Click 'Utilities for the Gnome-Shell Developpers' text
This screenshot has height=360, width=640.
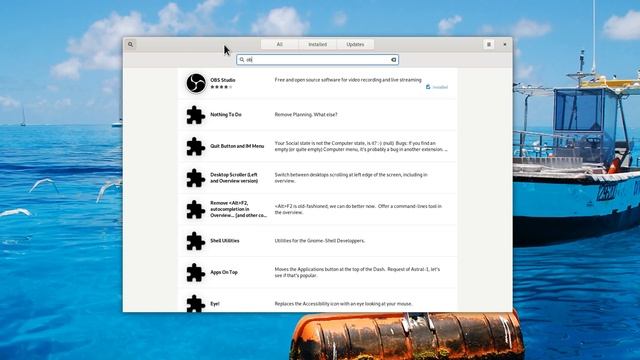320,241
